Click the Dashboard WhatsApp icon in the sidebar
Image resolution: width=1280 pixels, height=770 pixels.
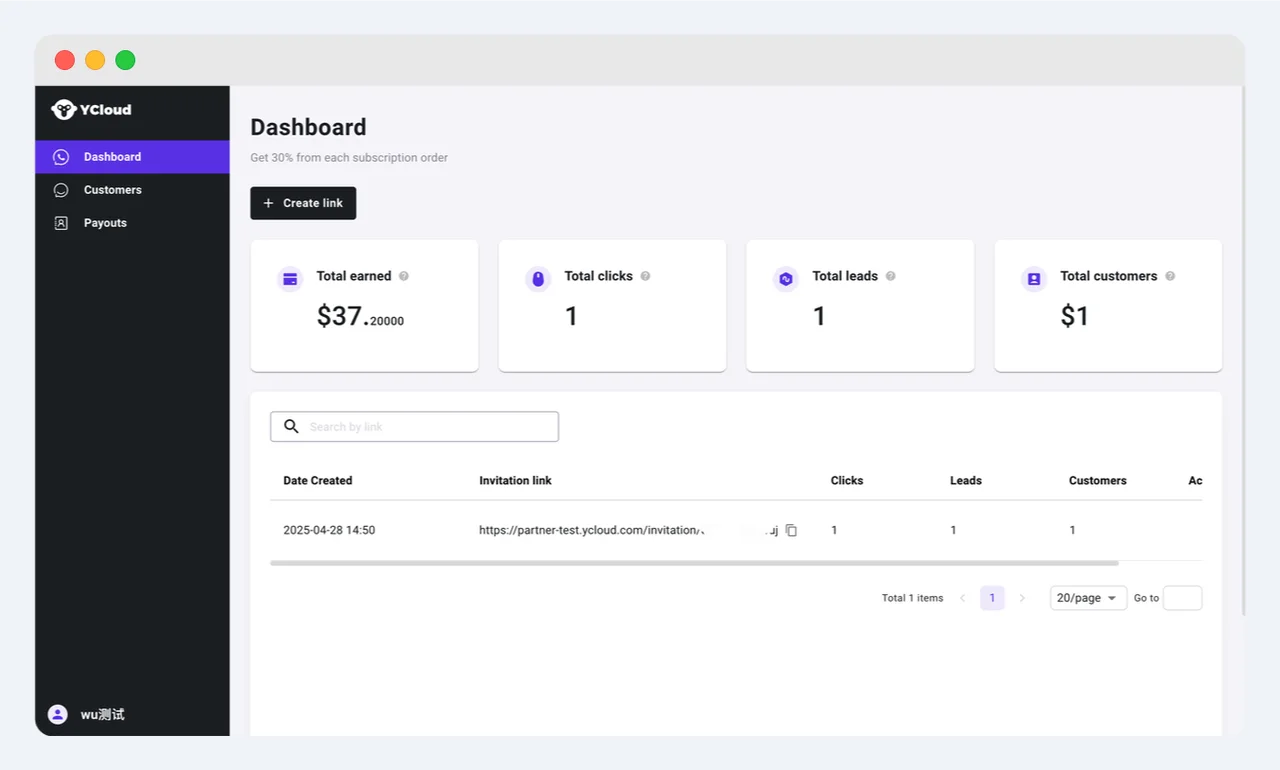pos(61,157)
